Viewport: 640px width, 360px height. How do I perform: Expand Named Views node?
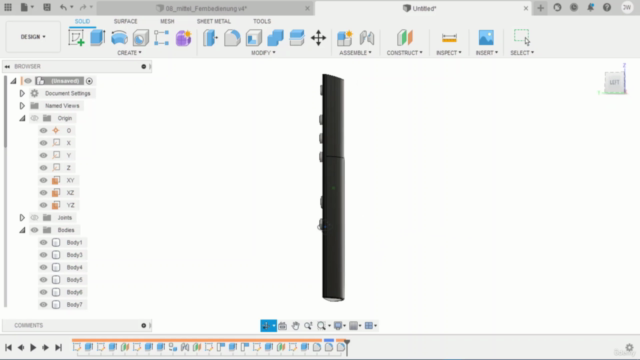click(x=22, y=106)
